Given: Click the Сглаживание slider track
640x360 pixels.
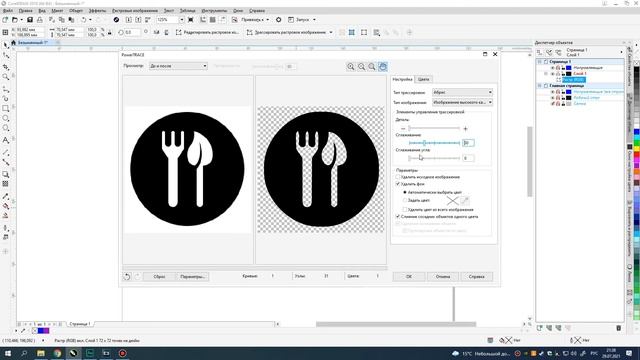Looking at the screenshot, I should point(434,143).
